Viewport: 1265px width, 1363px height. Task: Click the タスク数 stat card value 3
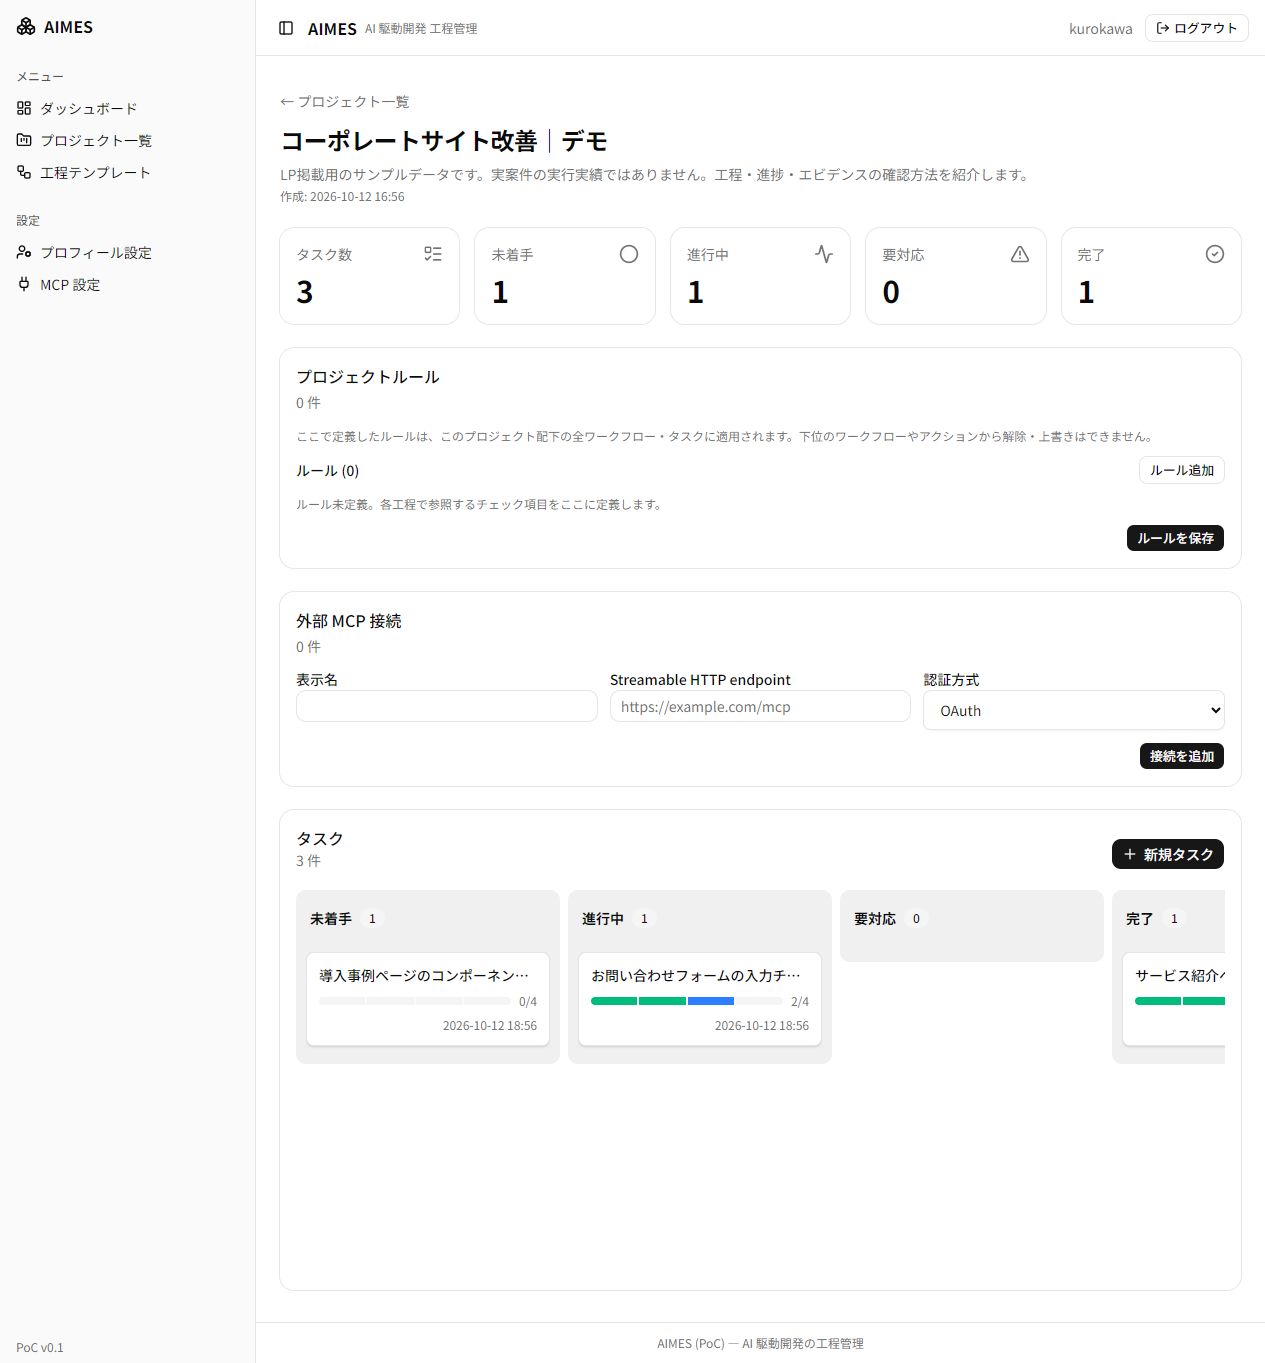305,292
